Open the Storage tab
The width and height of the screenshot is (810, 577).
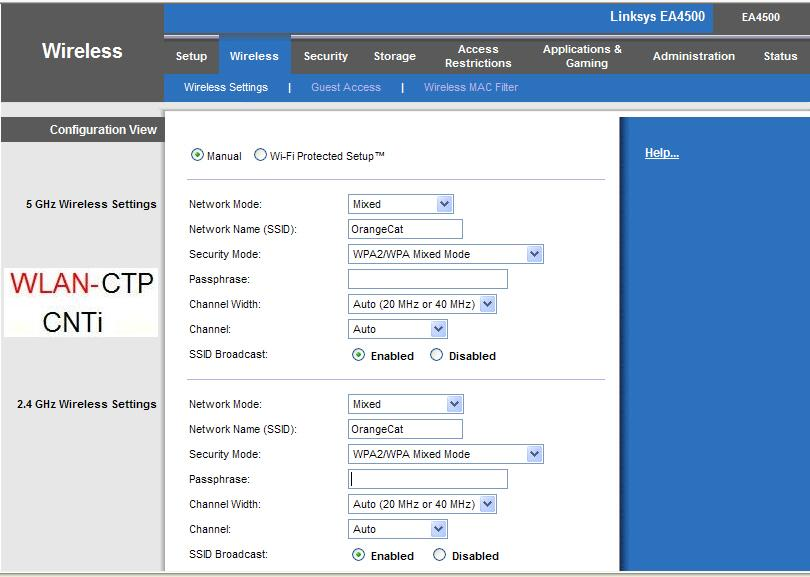point(395,56)
